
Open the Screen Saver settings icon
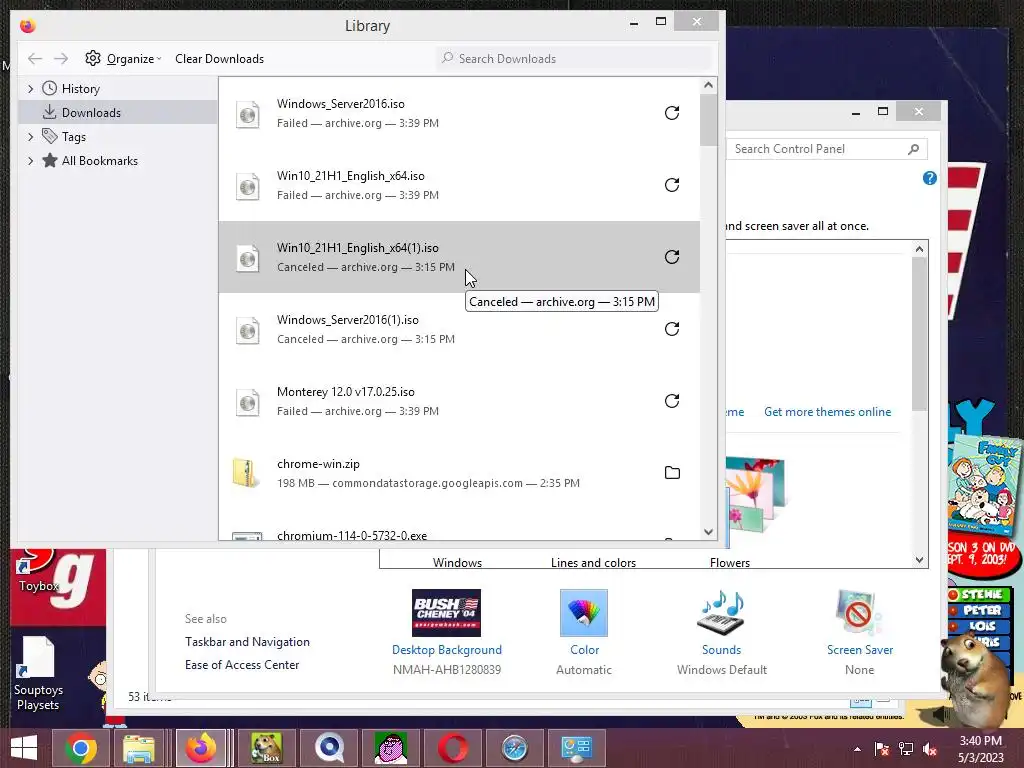(x=859, y=613)
